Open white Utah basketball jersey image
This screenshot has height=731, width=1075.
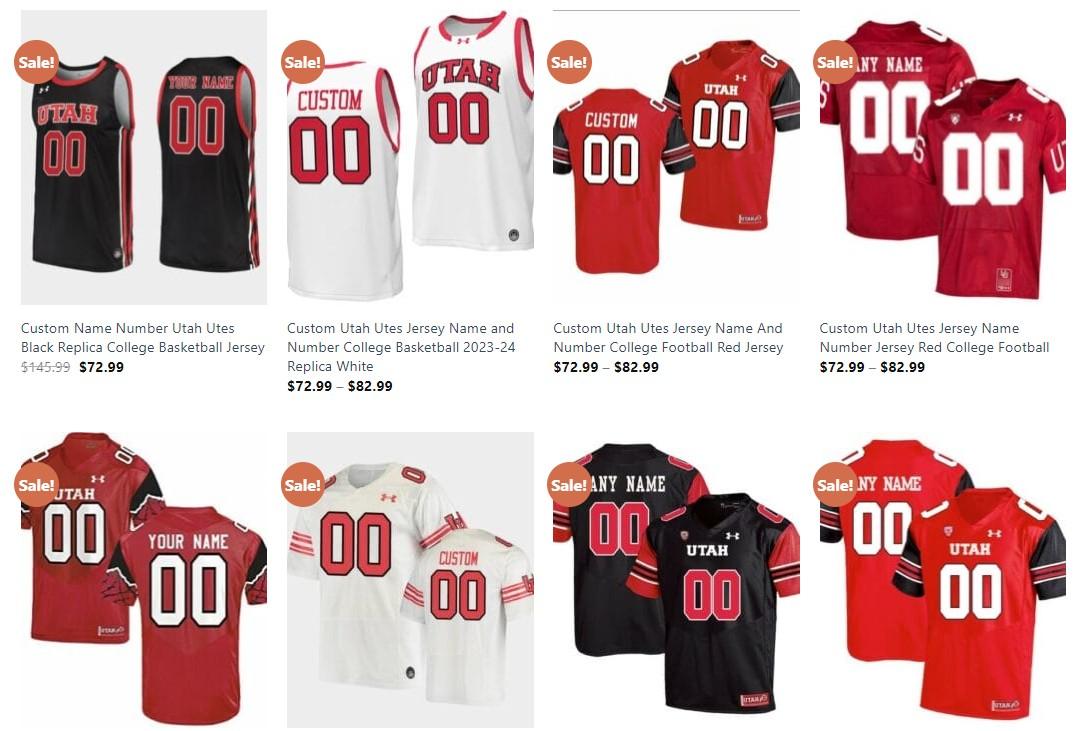(410, 157)
